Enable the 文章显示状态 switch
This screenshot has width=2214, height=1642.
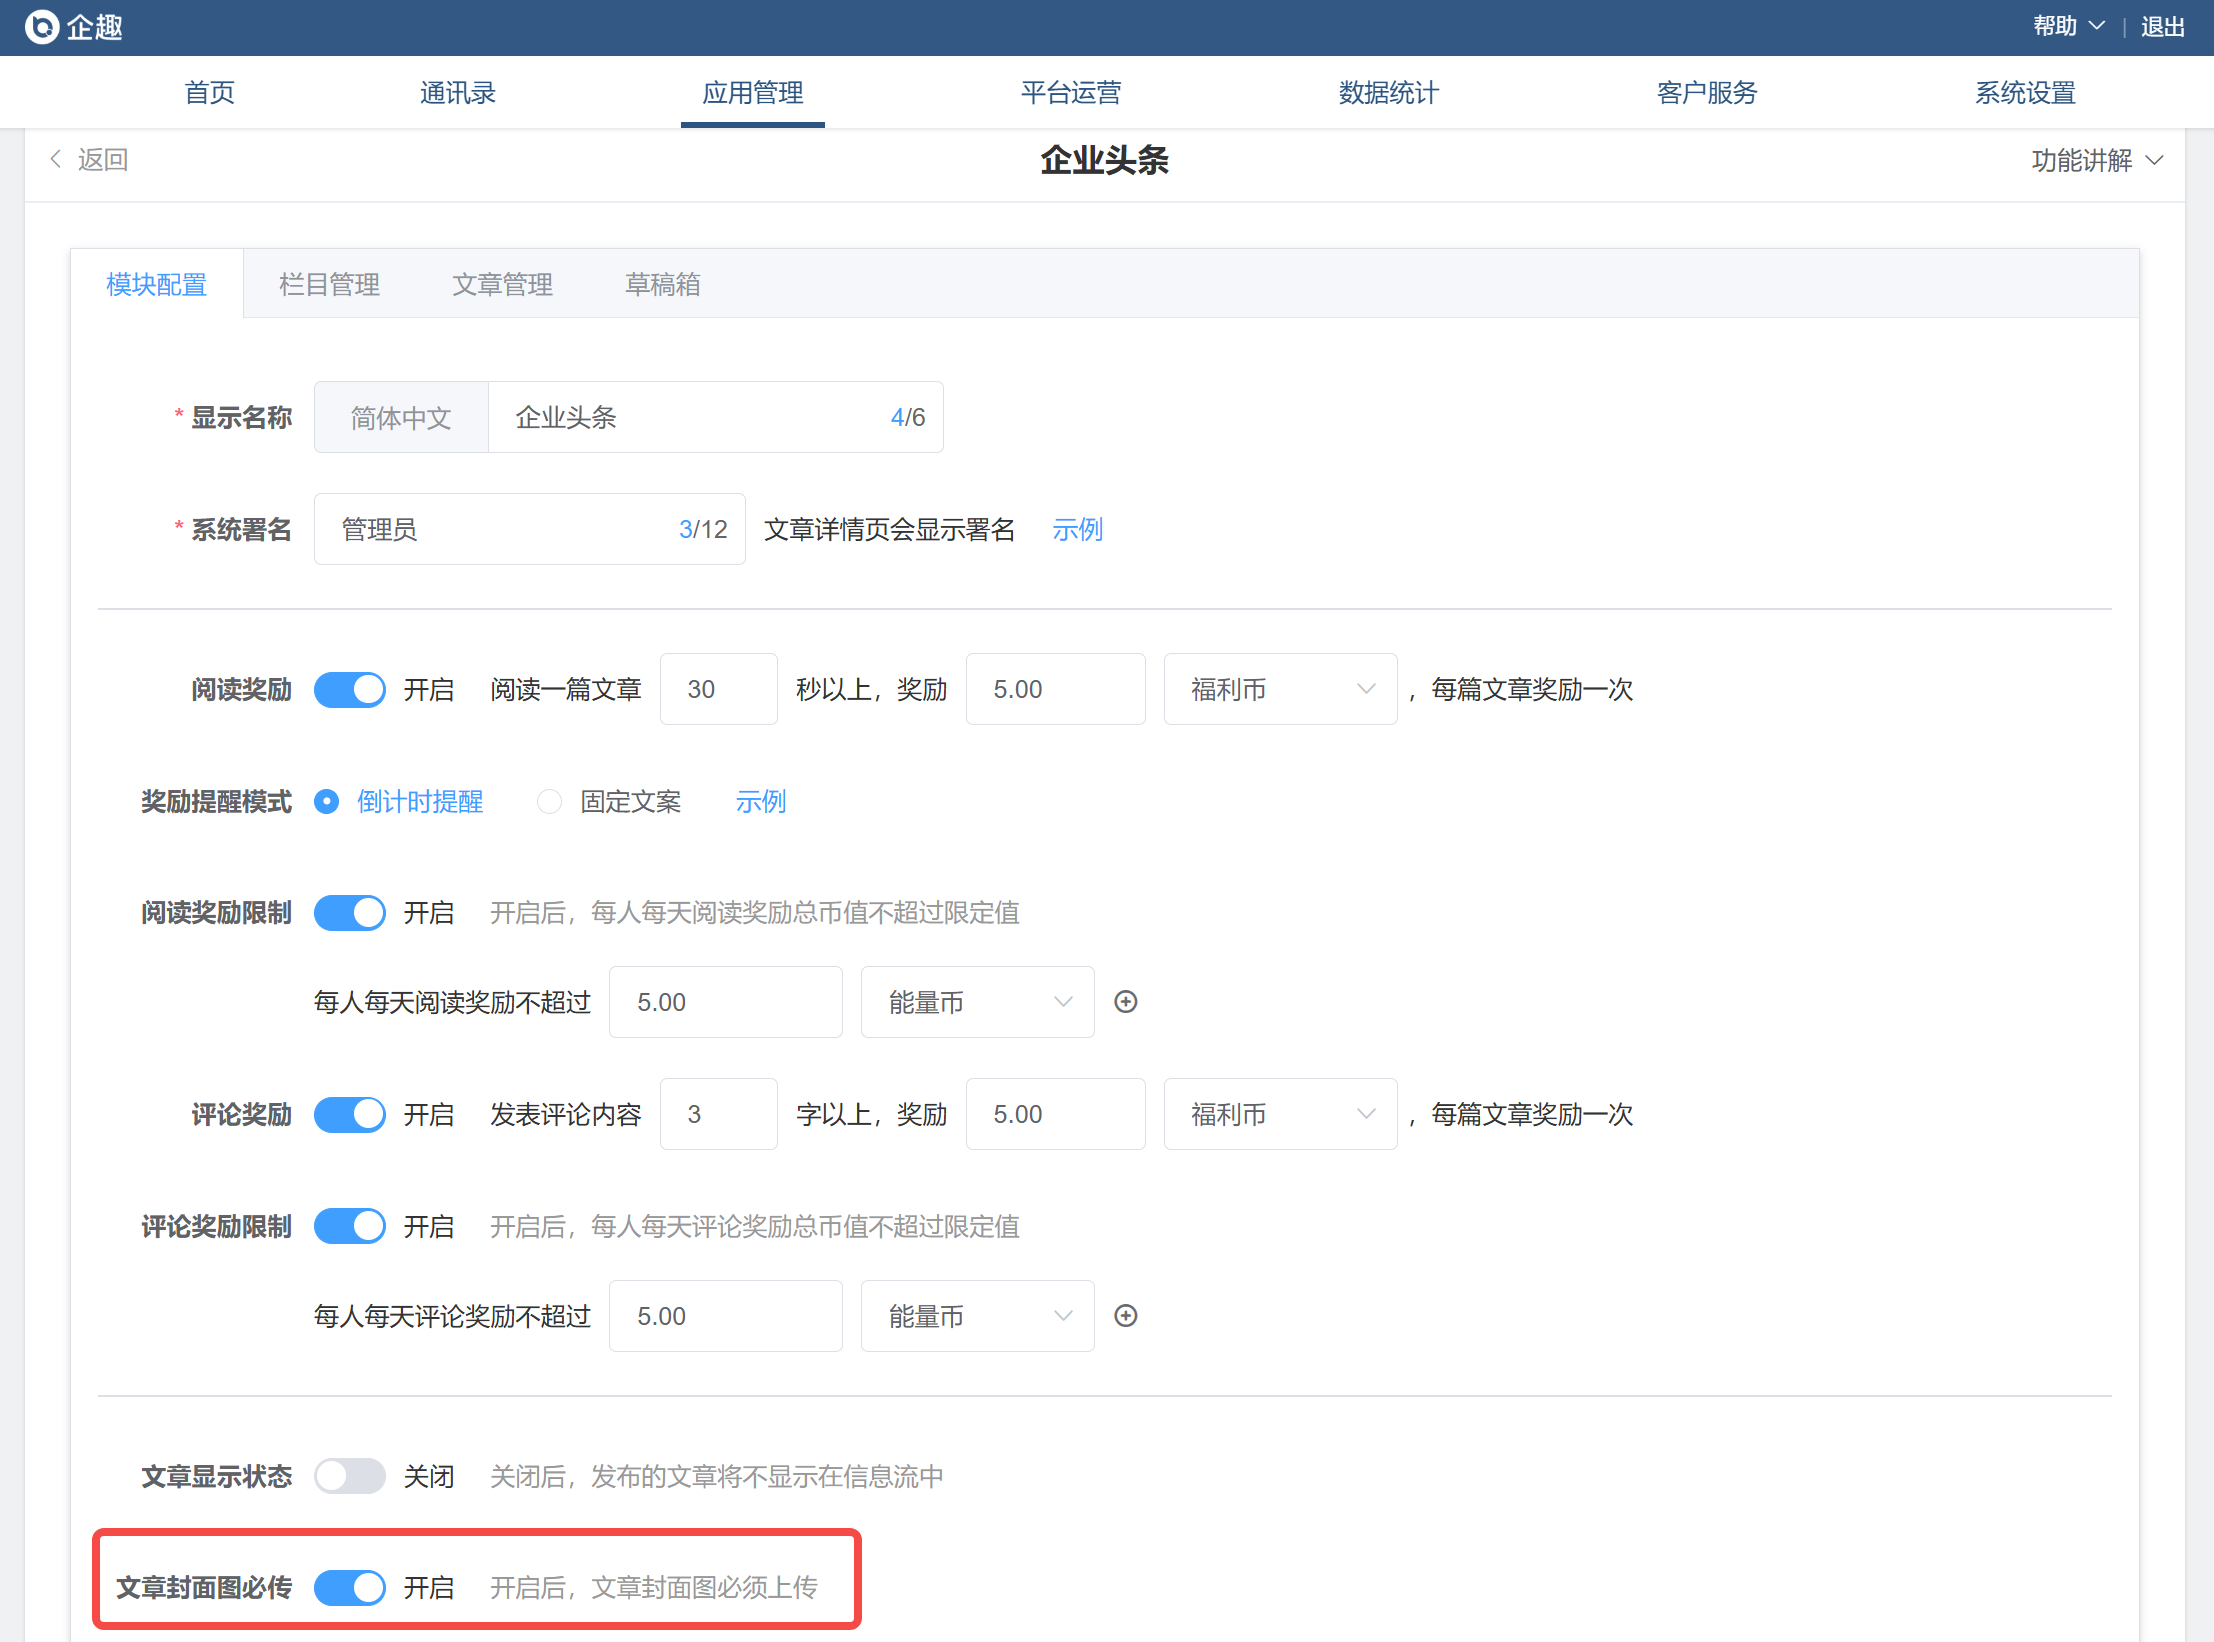pos(350,1476)
